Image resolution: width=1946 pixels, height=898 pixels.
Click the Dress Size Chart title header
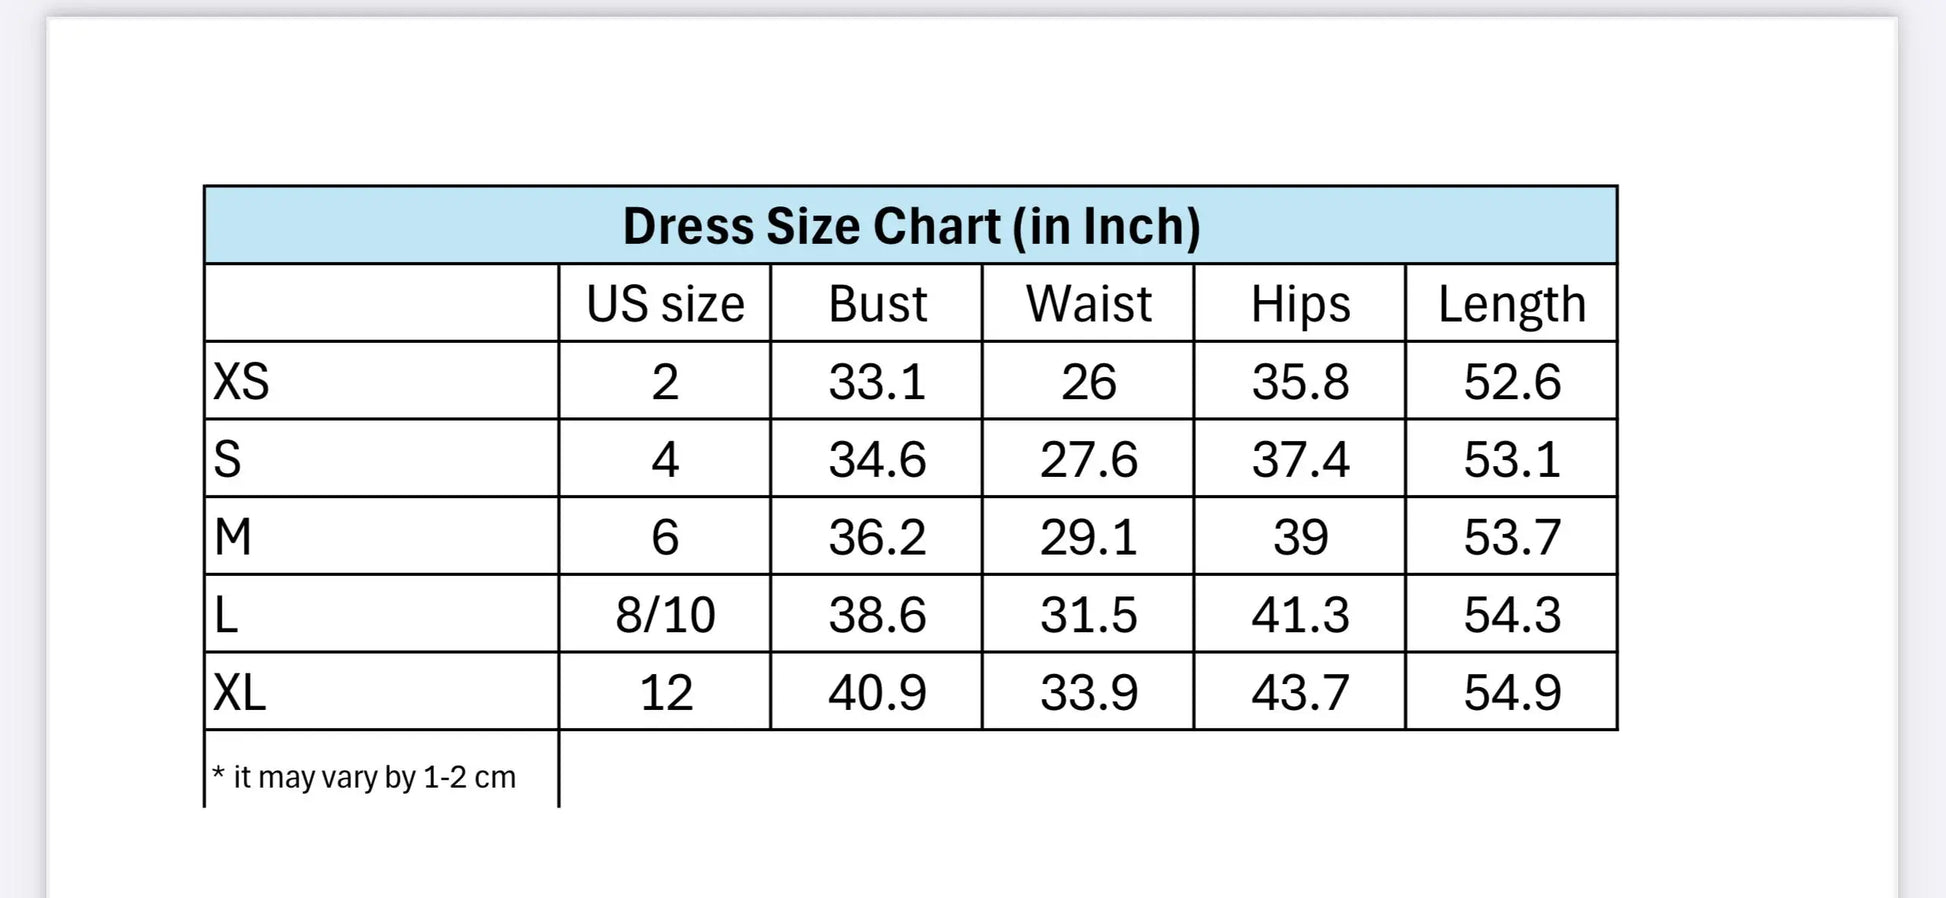tap(911, 226)
